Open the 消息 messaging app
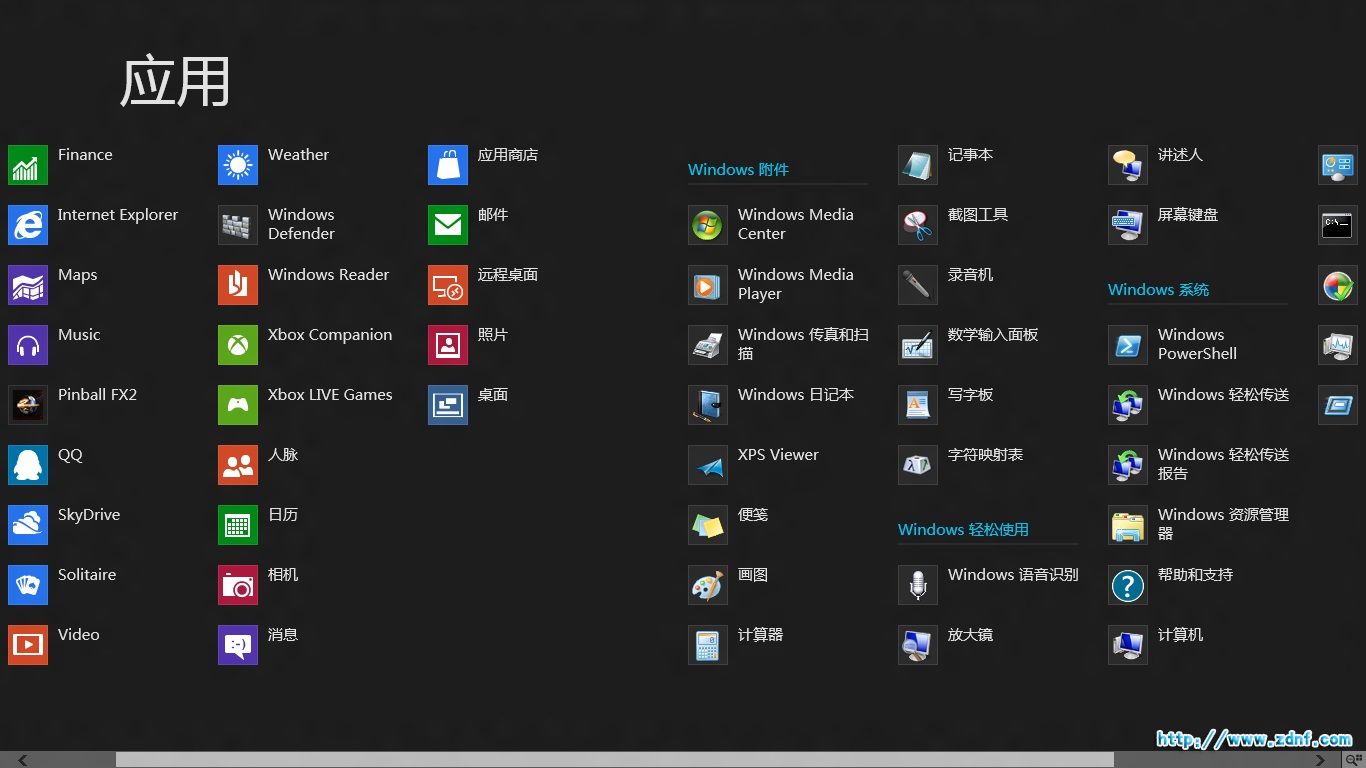Image resolution: width=1366 pixels, height=768 pixels. pos(238,645)
